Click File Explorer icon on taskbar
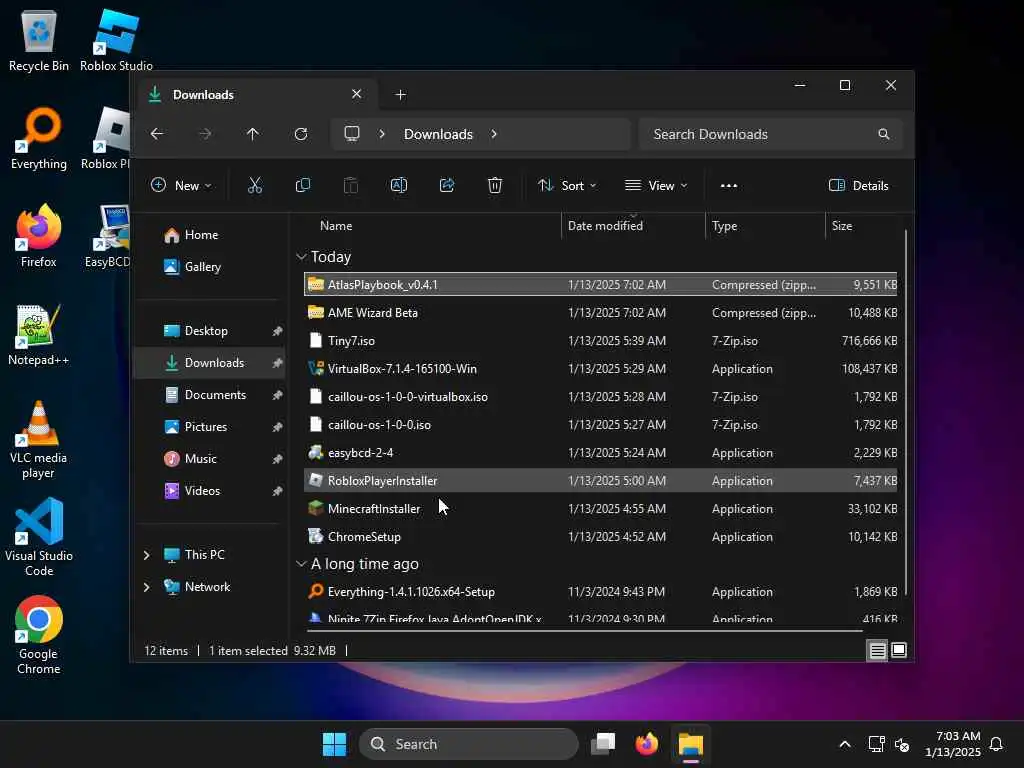Image resolution: width=1024 pixels, height=768 pixels. [690, 744]
